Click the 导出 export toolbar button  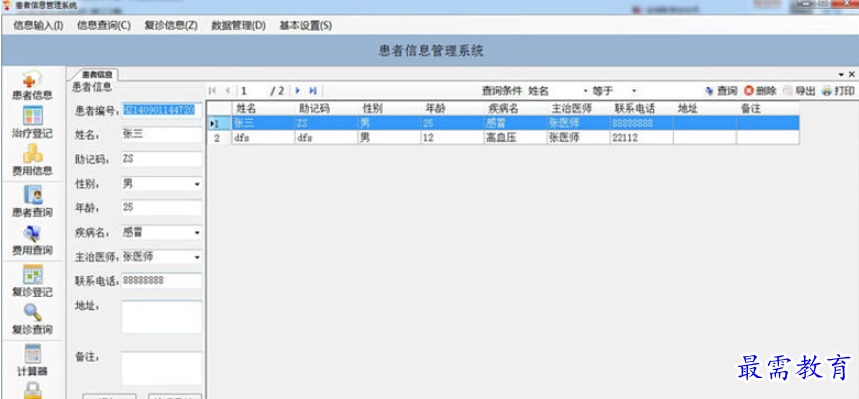(799, 91)
